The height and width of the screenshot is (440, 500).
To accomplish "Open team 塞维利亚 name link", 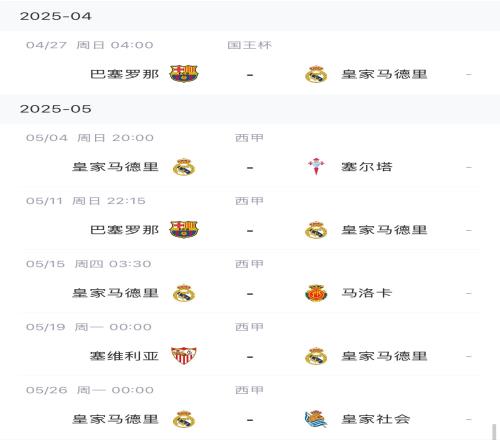I will click(x=124, y=356).
